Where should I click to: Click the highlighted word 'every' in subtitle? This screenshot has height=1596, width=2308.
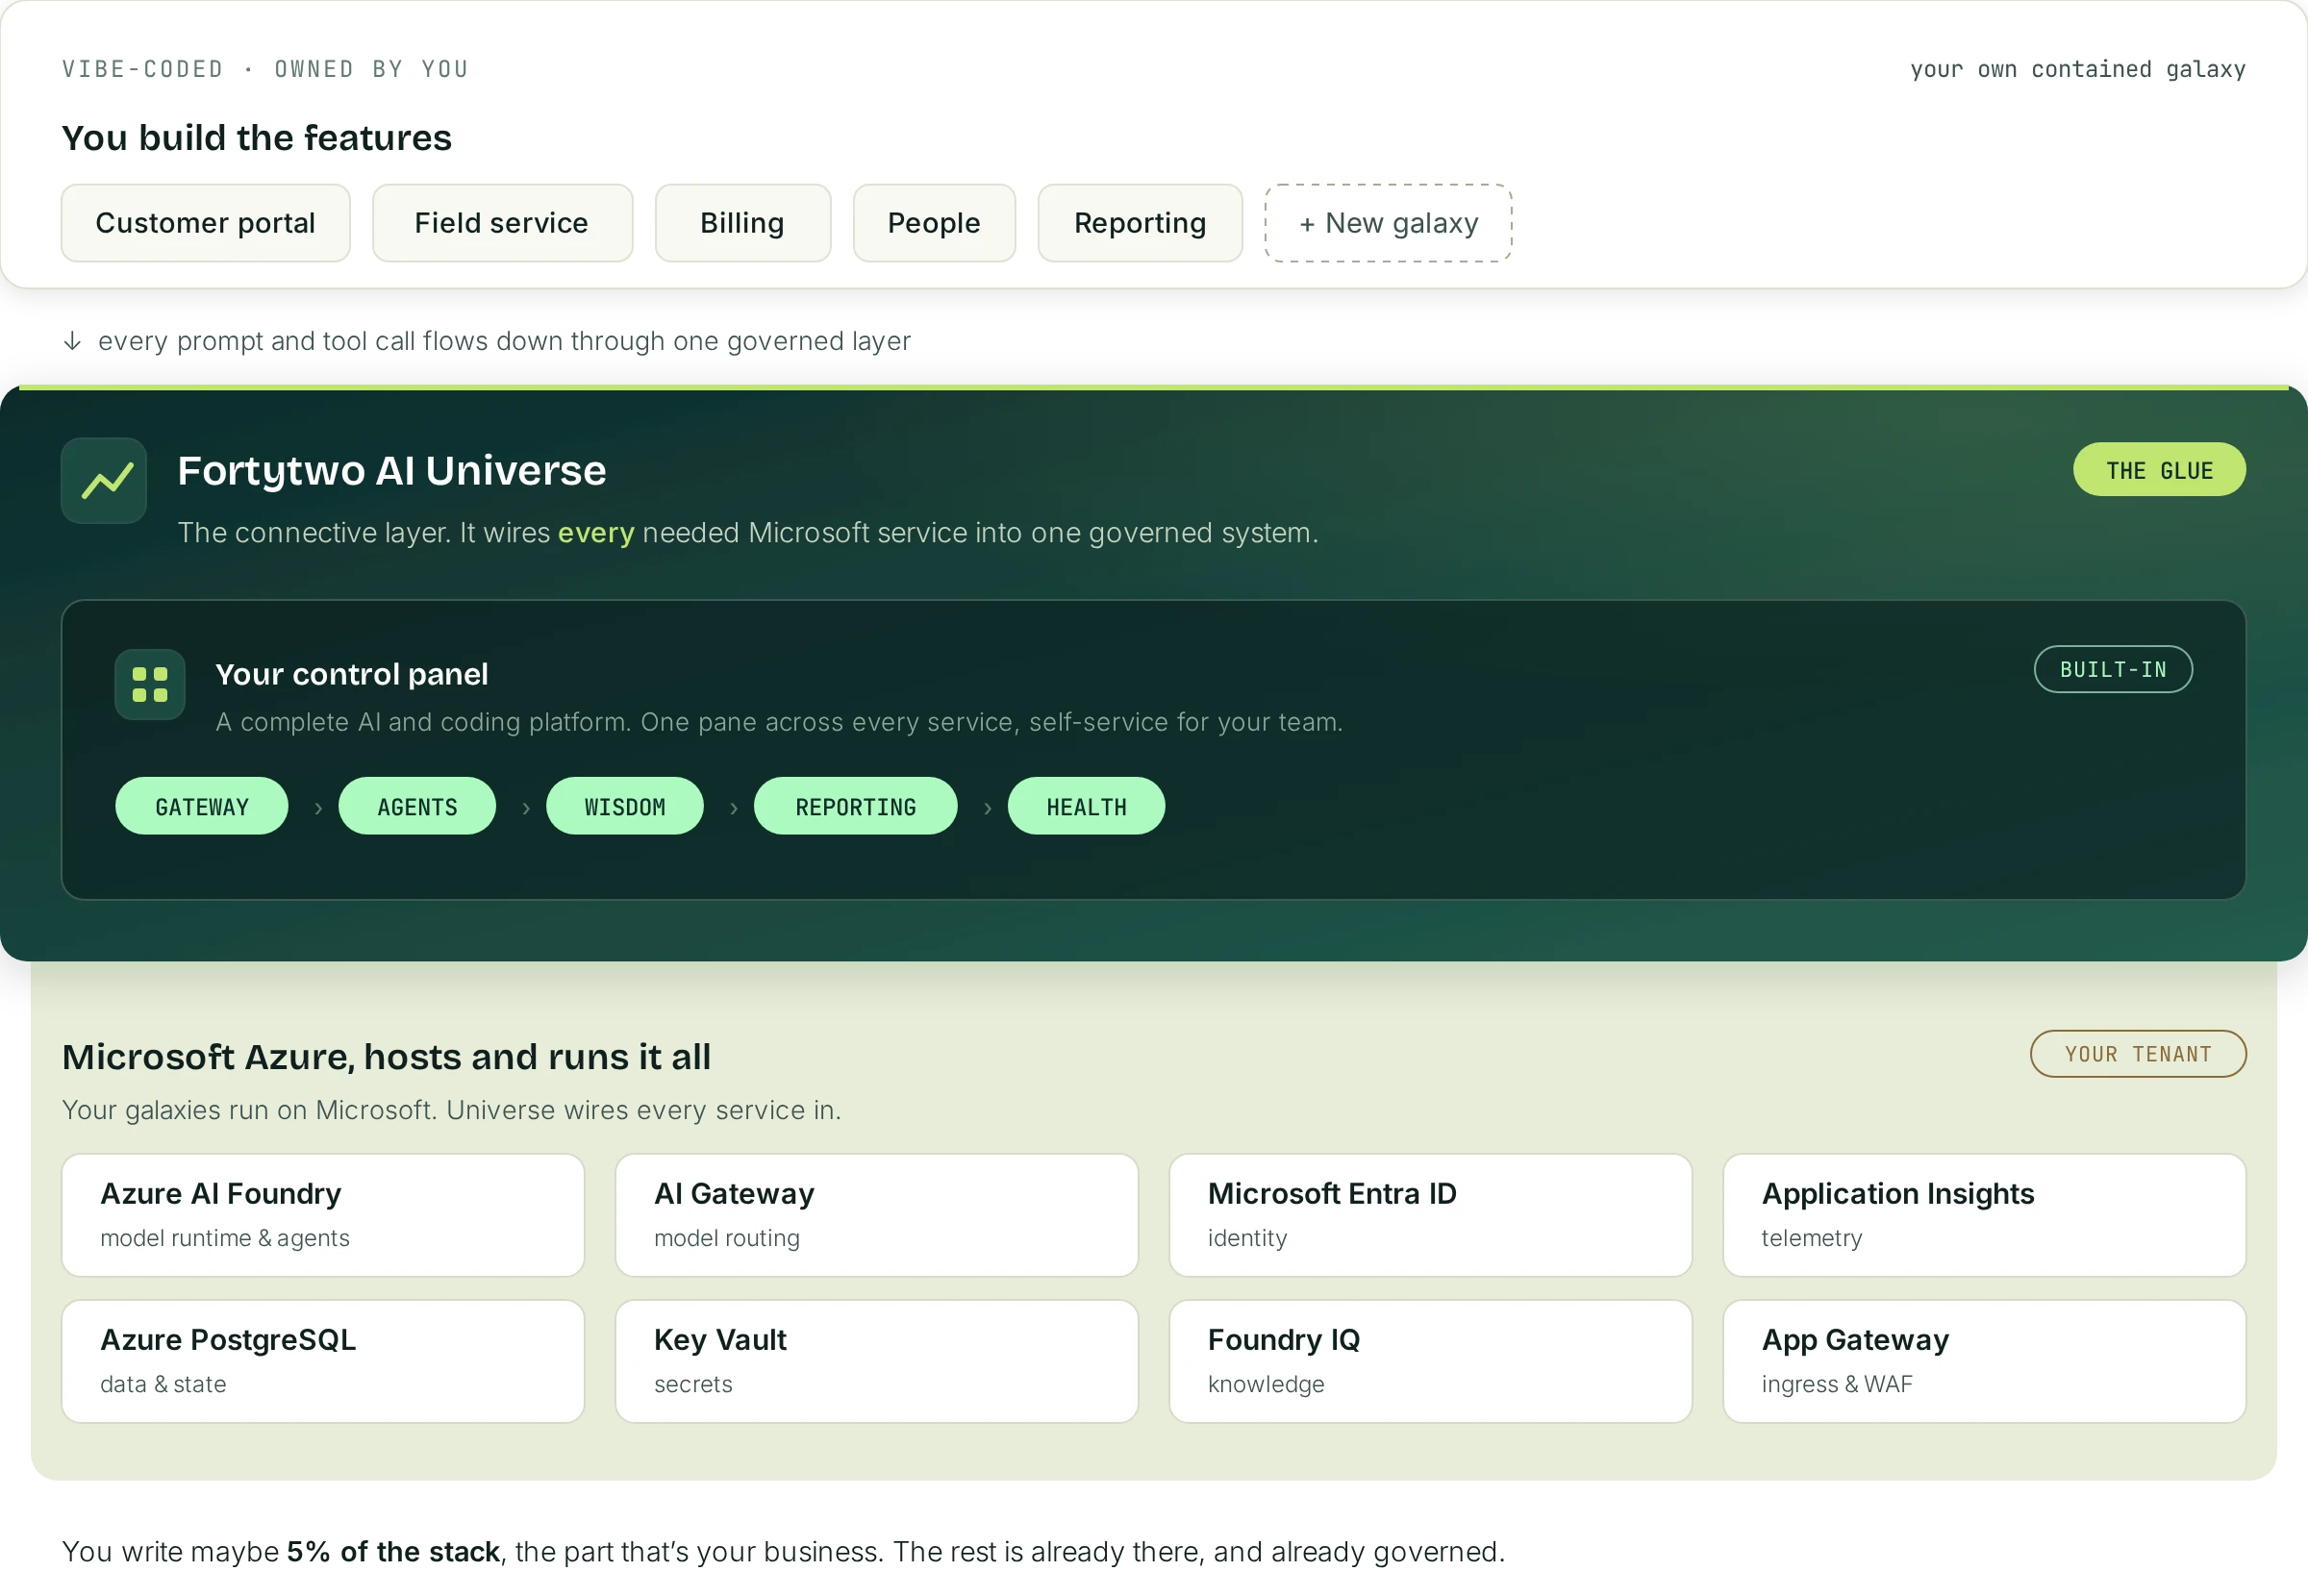596,534
